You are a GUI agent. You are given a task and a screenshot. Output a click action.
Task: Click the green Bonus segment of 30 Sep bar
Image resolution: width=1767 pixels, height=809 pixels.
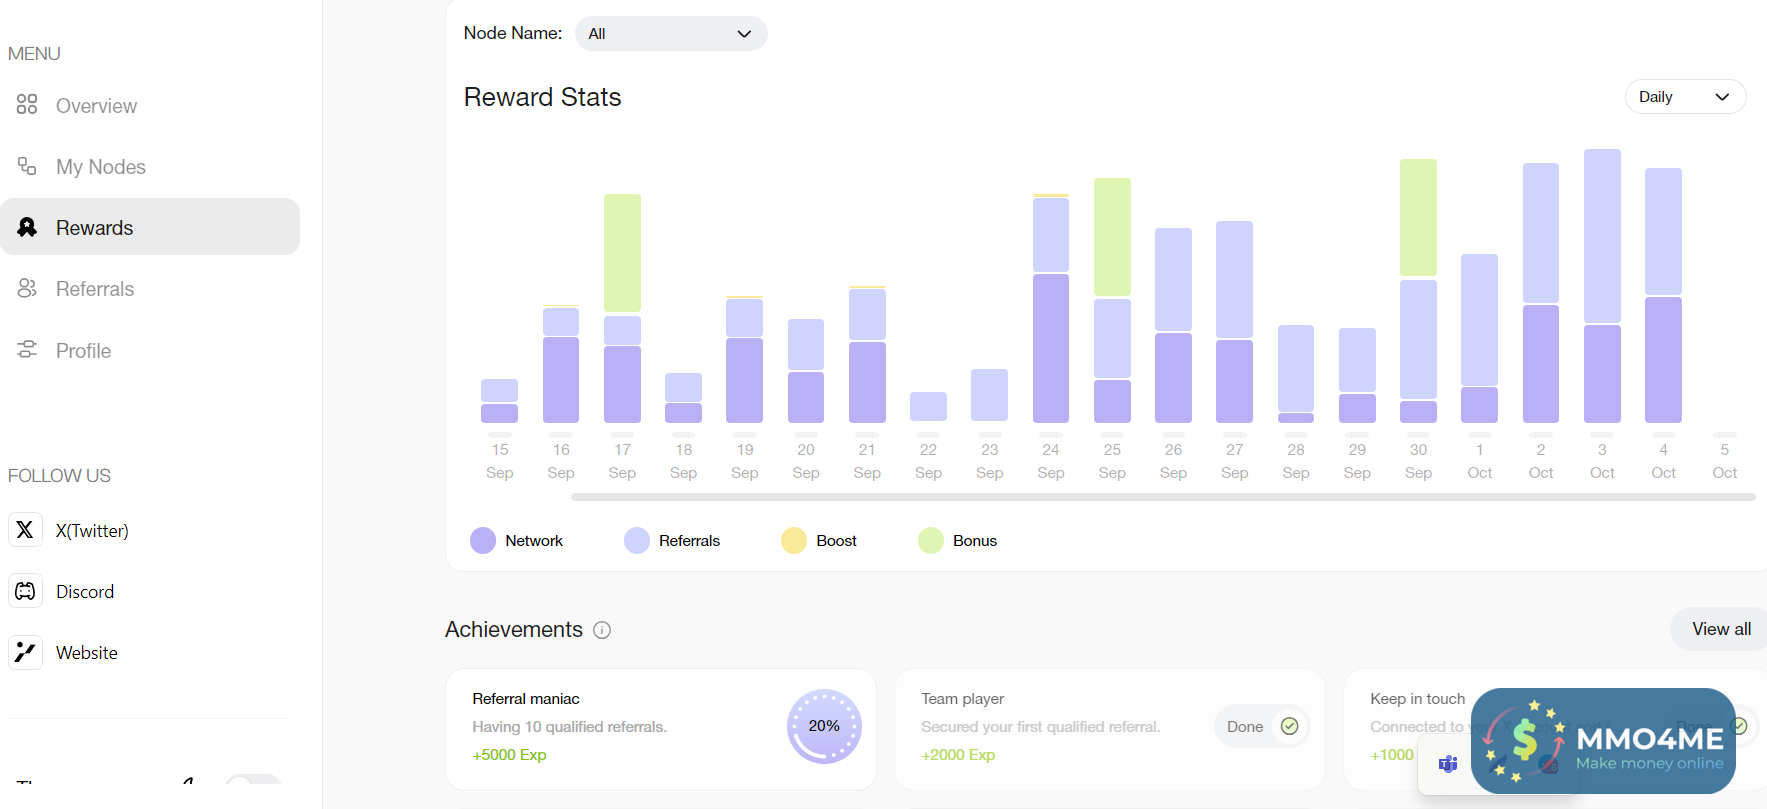(1418, 218)
